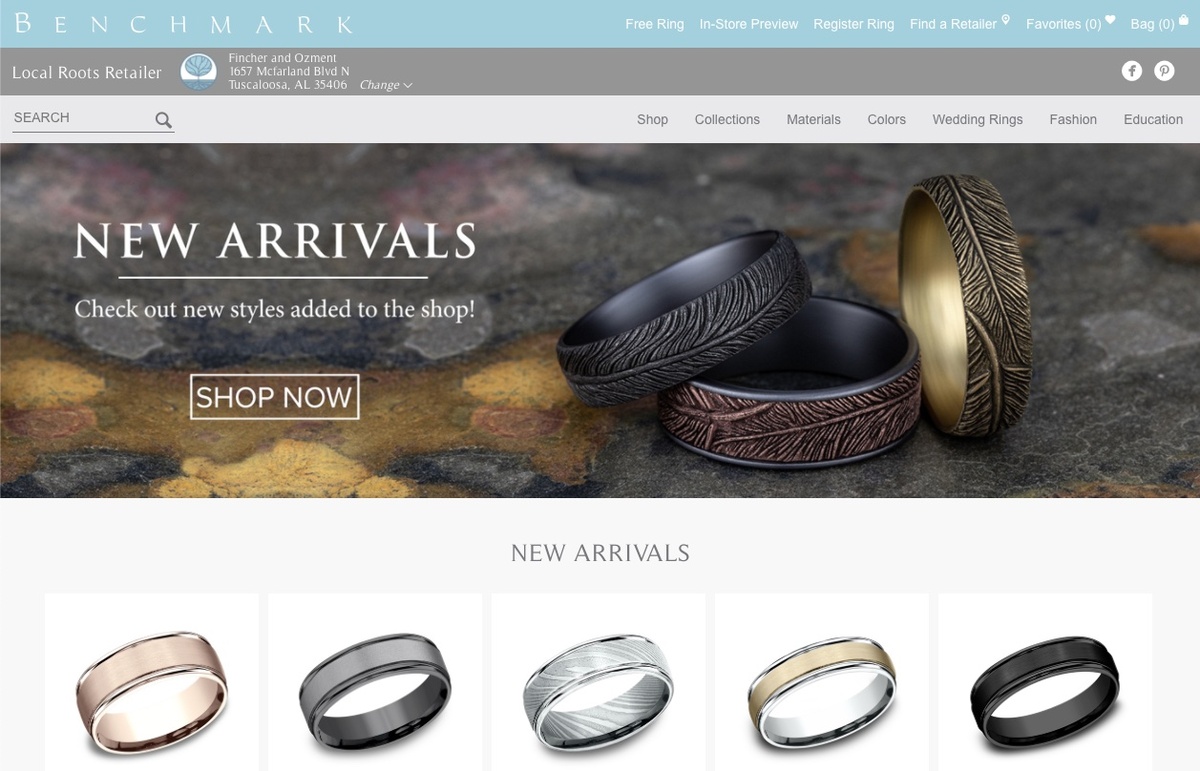Open the In-Store Preview link

749,24
